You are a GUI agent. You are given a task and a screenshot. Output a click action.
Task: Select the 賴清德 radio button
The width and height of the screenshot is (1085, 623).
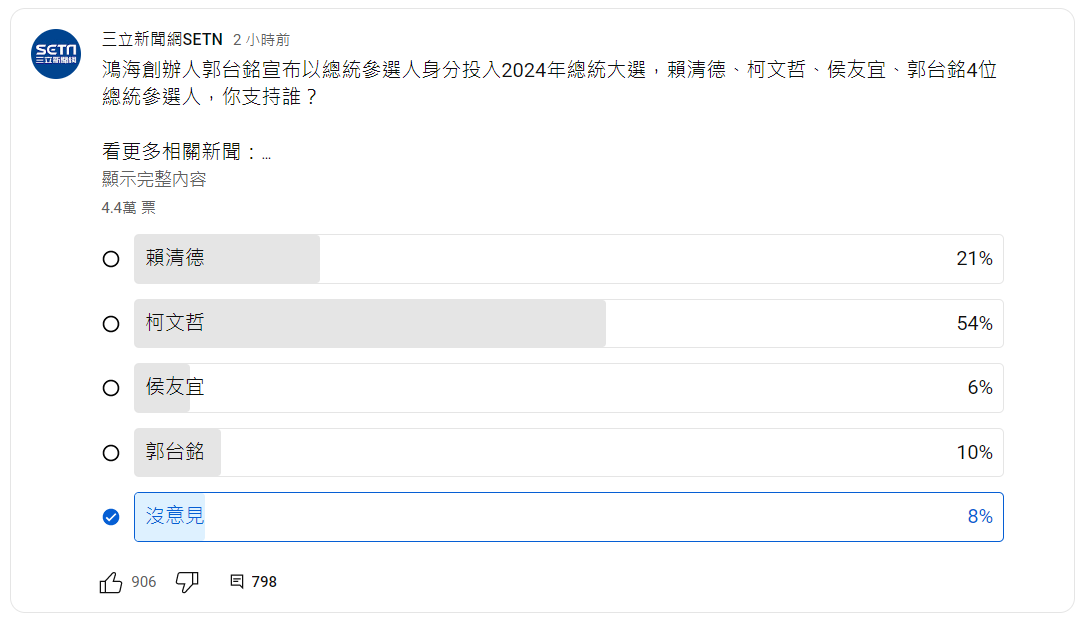110,258
